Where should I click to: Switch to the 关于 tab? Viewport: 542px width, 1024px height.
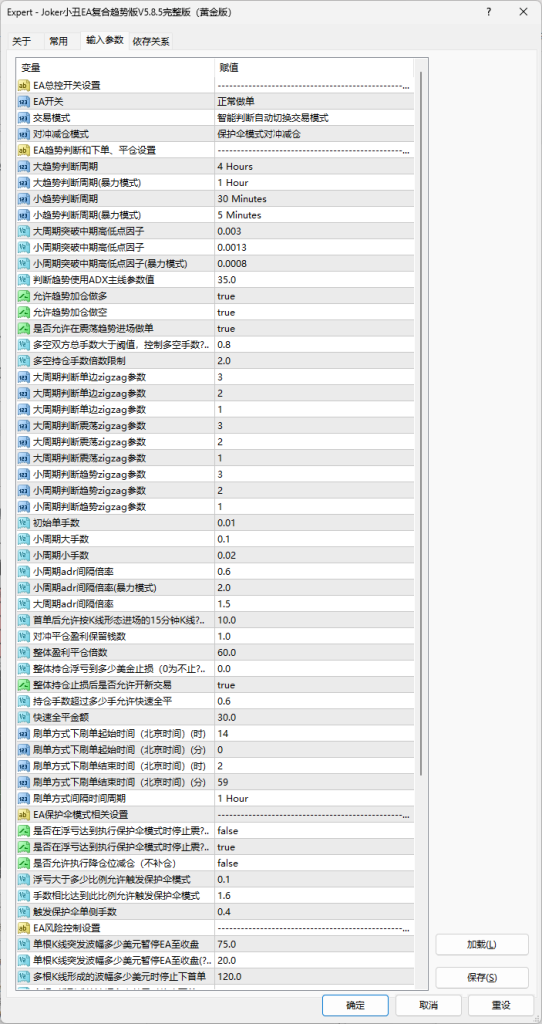click(22, 42)
